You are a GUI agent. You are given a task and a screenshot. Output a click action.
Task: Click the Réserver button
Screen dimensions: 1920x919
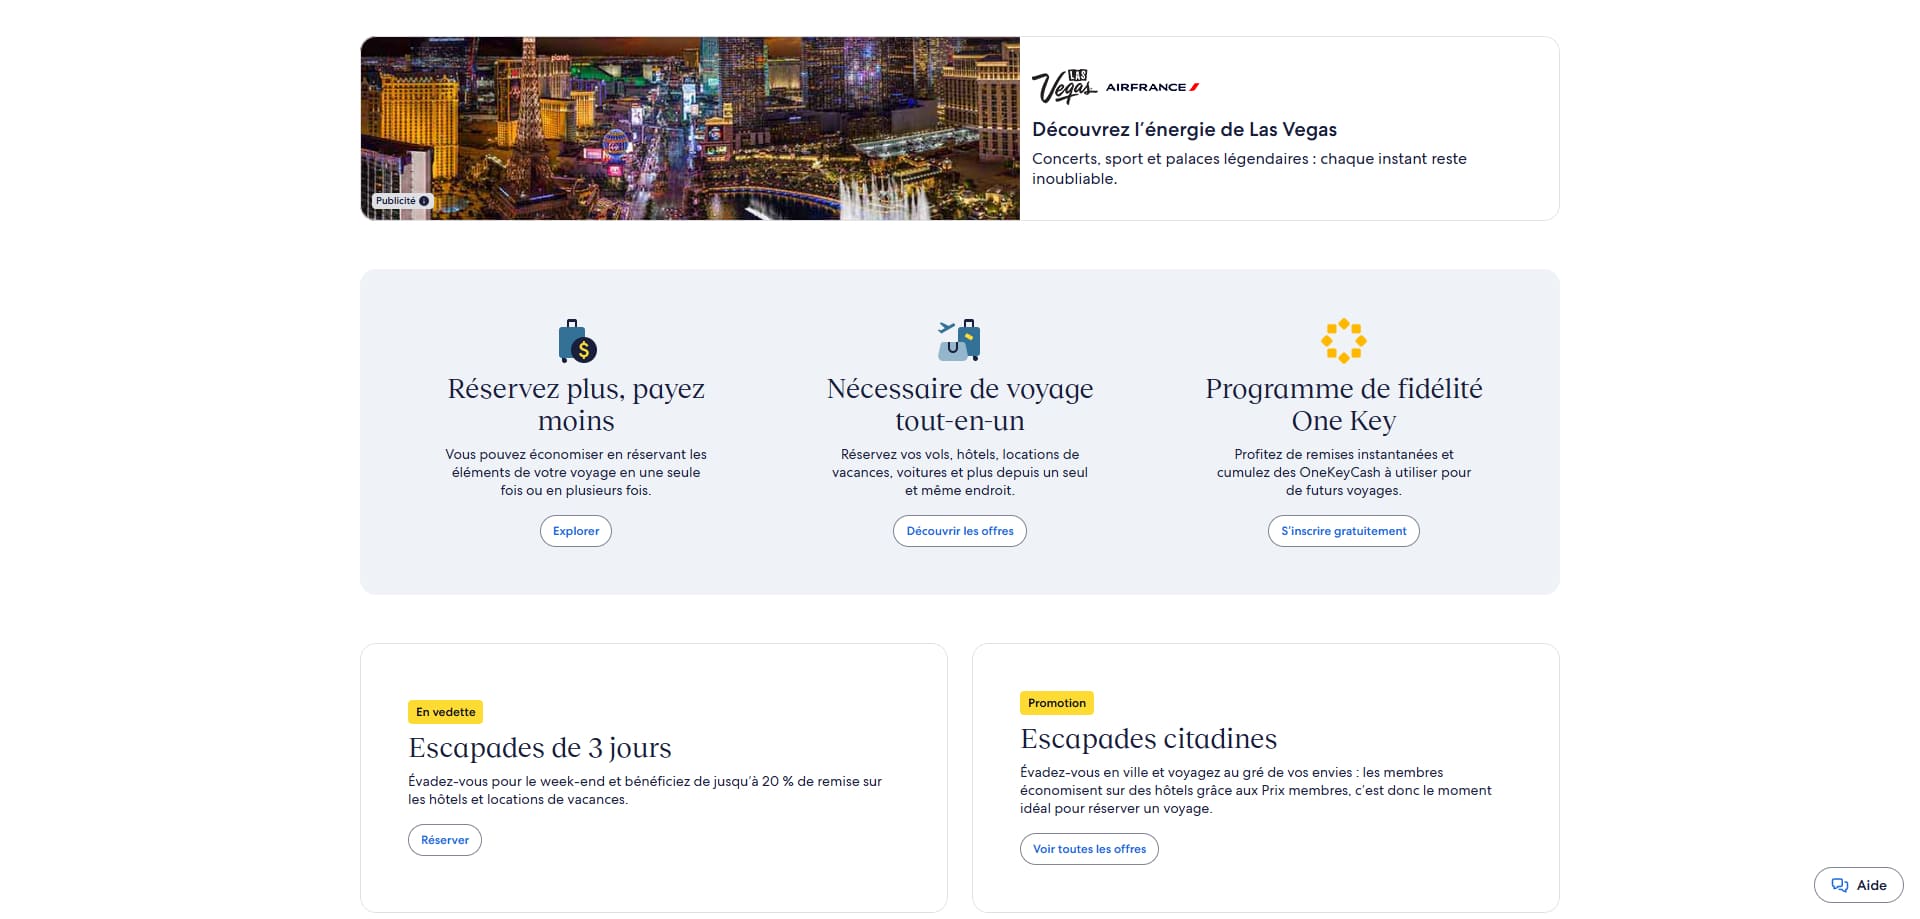coord(445,840)
